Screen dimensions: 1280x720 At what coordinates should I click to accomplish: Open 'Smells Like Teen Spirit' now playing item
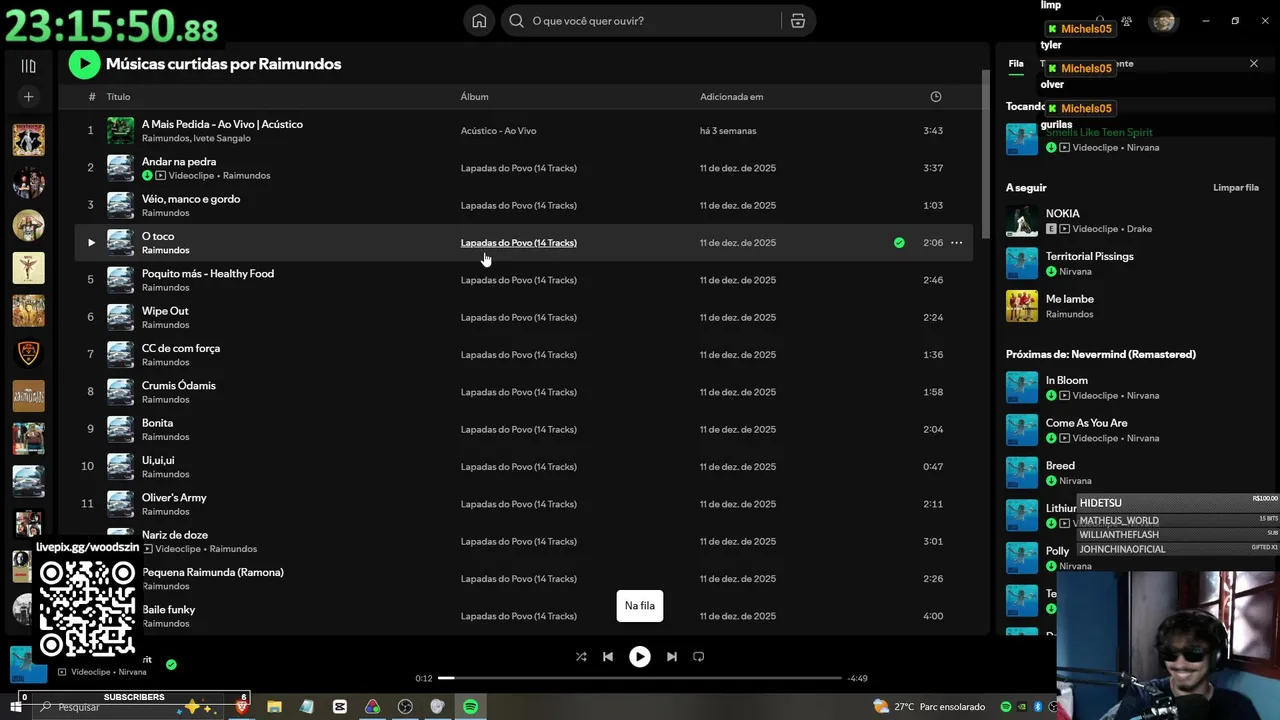[1133, 139]
